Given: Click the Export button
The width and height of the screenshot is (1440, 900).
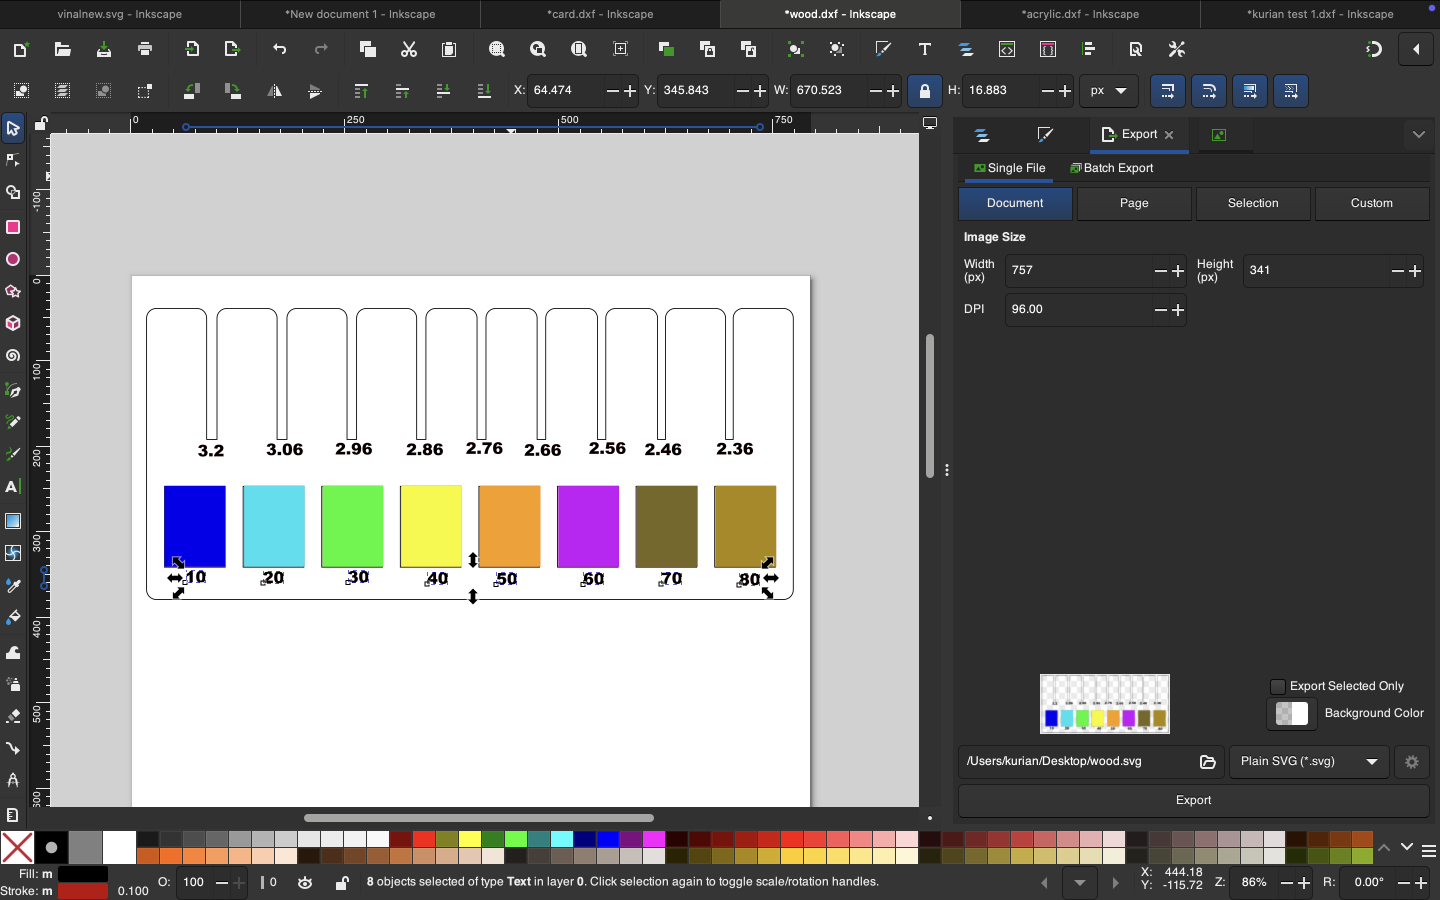Looking at the screenshot, I should 1192,800.
